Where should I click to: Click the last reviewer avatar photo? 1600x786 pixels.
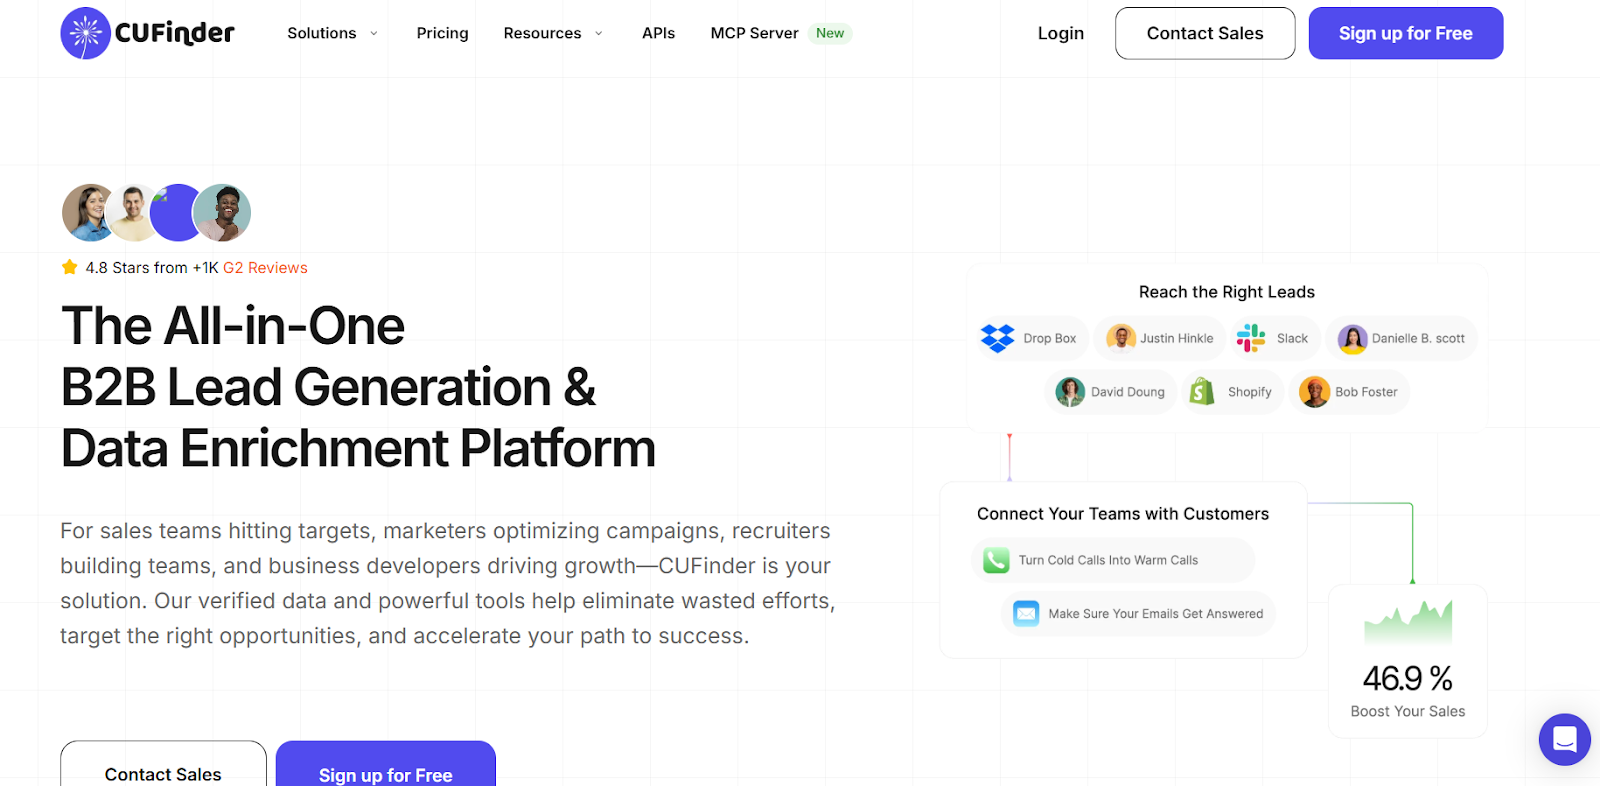coord(222,212)
